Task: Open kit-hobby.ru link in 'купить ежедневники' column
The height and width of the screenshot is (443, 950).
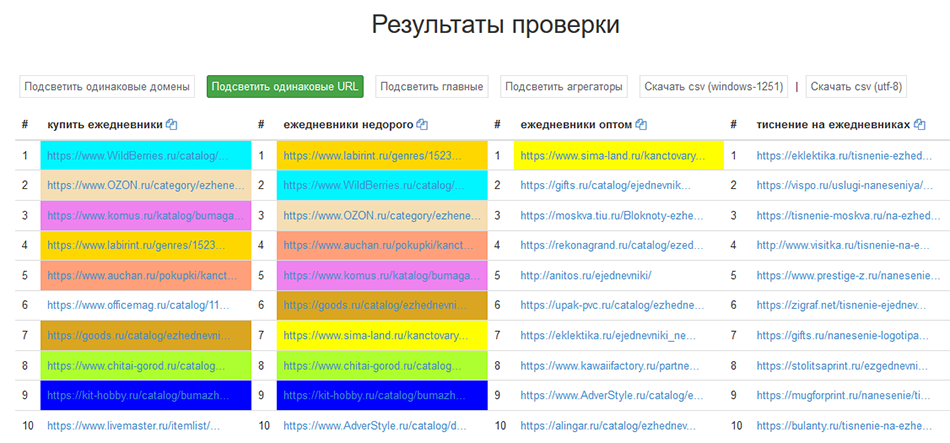Action: [x=139, y=396]
